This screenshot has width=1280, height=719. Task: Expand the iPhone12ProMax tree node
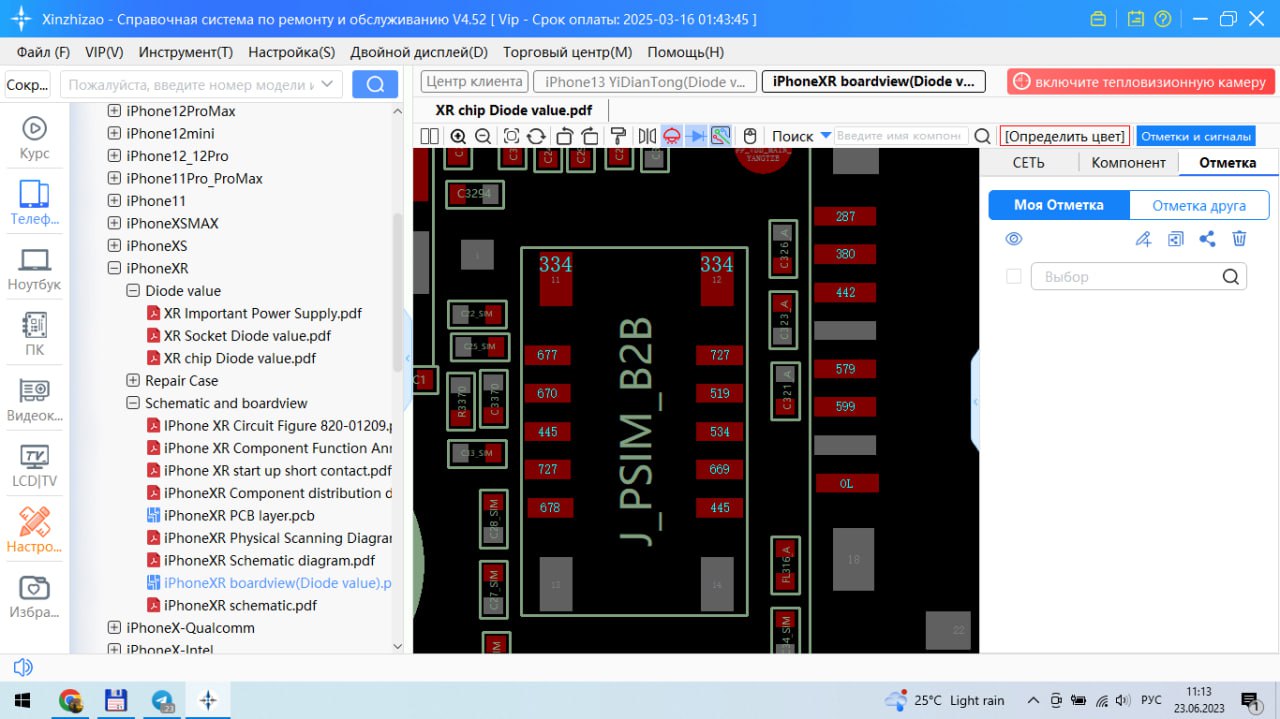click(114, 111)
